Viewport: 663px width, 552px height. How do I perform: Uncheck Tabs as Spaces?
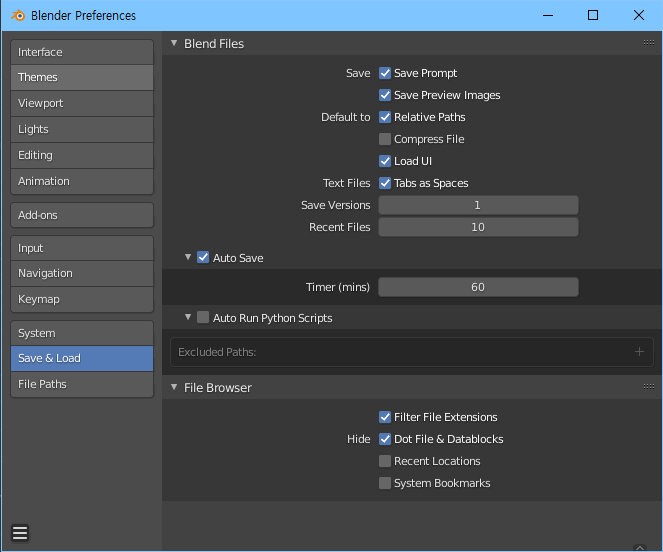point(385,183)
